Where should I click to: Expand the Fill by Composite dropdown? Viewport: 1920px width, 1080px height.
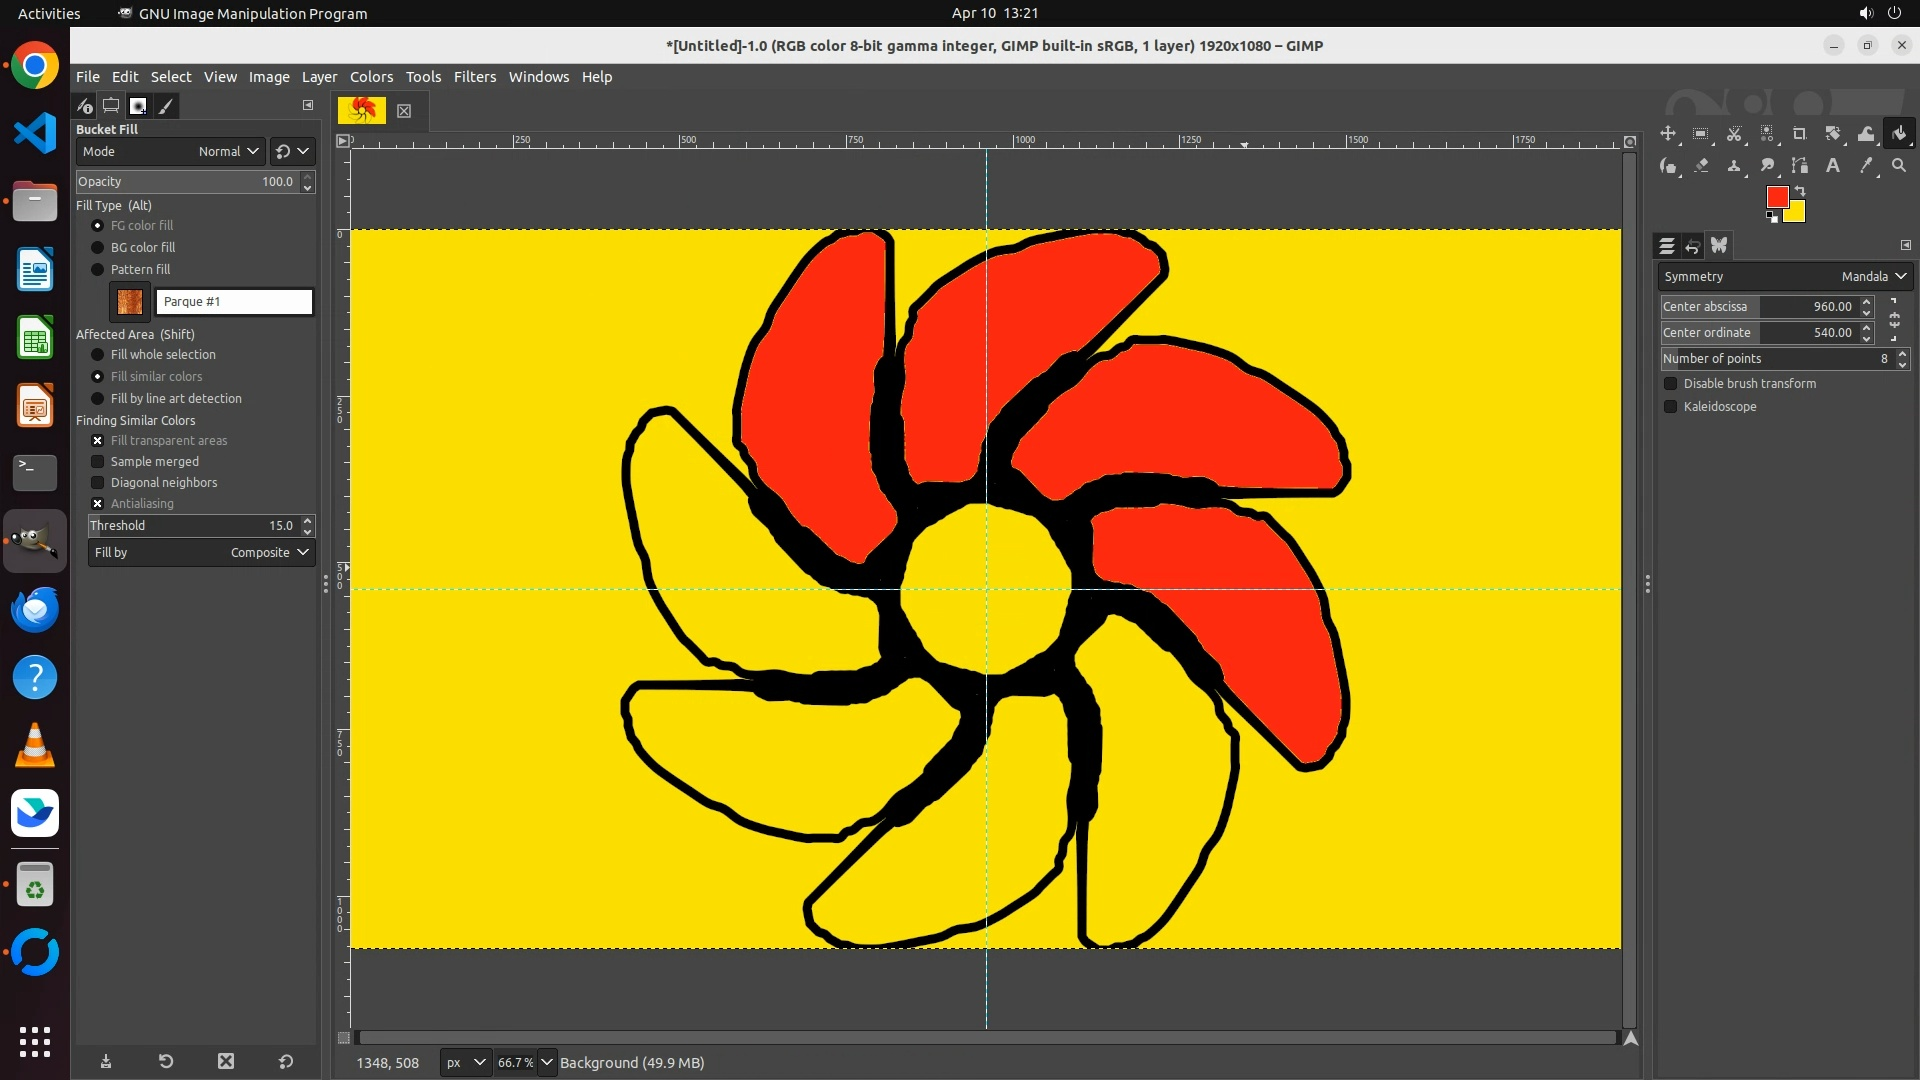click(200, 553)
